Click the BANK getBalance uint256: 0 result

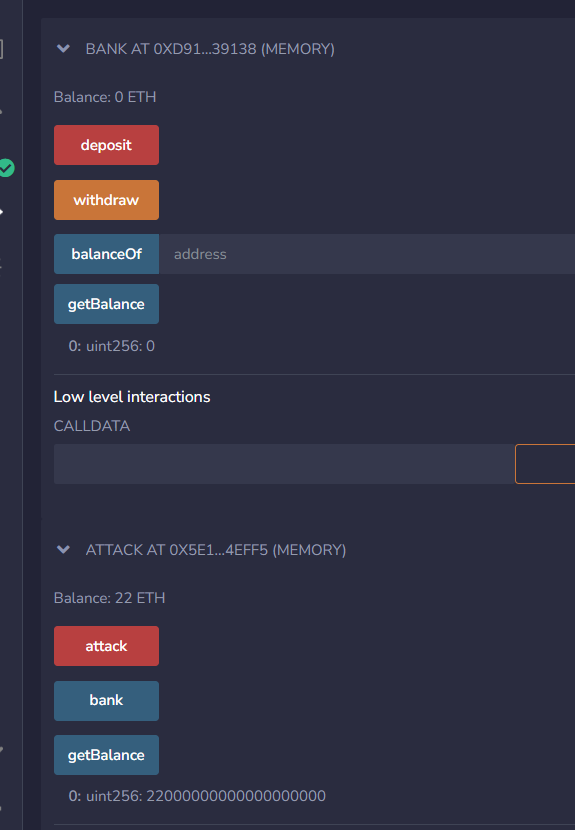112,346
